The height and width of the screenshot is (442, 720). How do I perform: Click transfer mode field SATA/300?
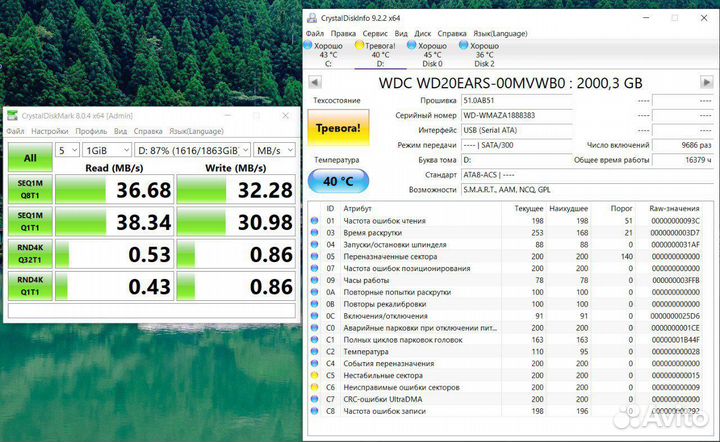point(517,145)
